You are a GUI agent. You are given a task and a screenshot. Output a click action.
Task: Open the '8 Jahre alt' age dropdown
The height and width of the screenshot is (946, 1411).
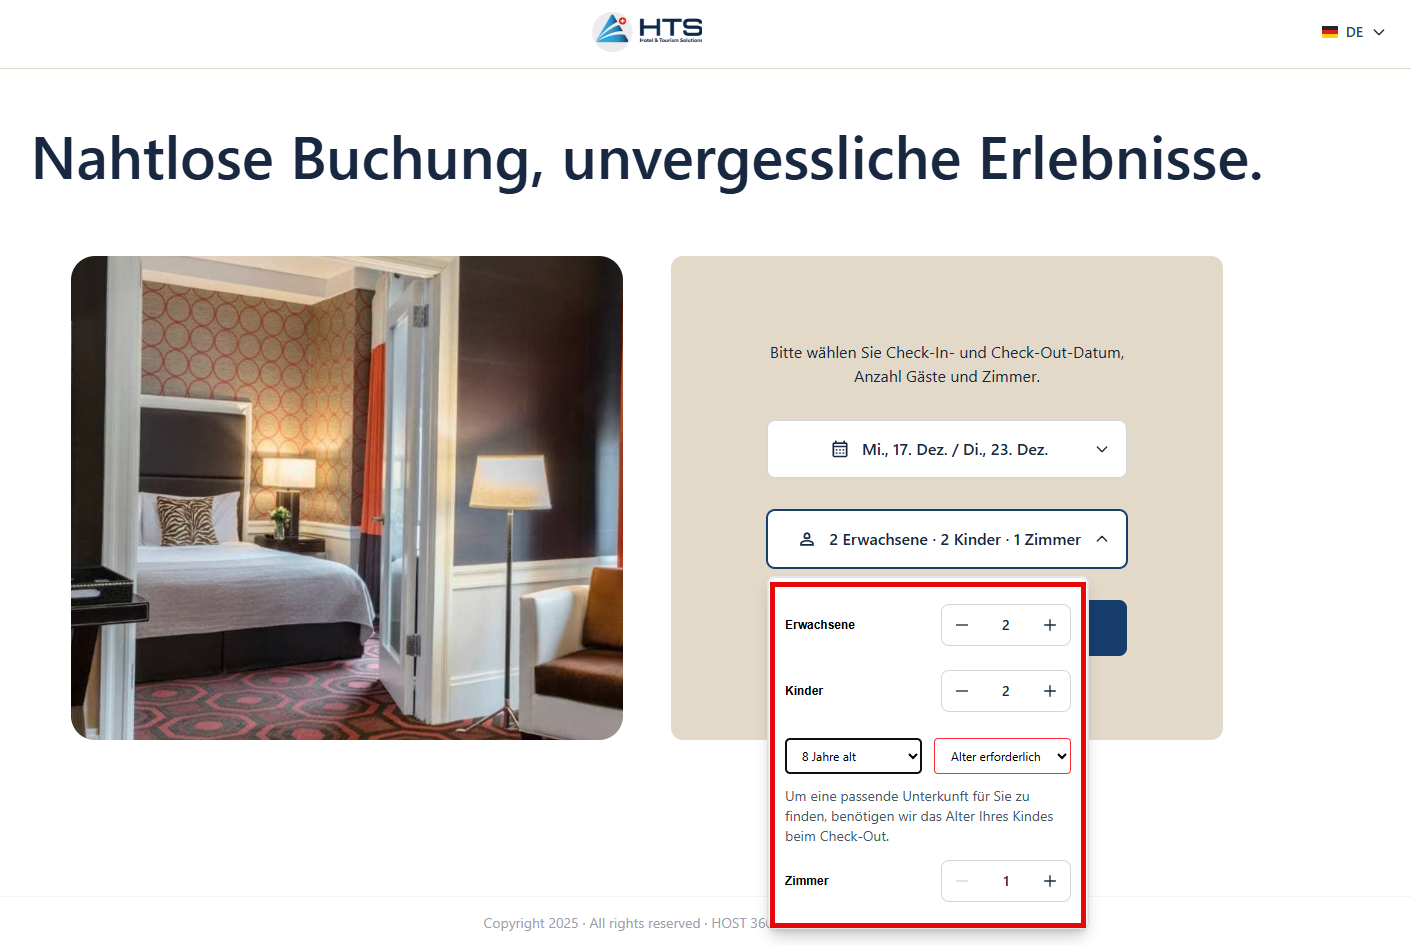pos(853,756)
